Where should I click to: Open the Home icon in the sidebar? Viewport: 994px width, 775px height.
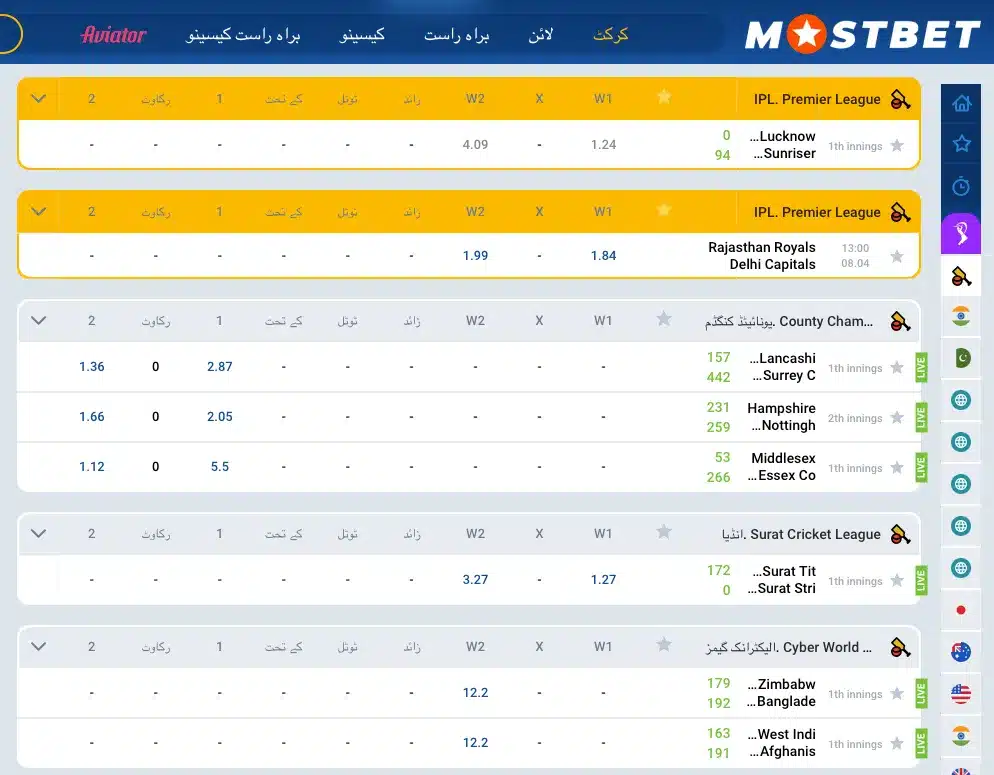click(961, 103)
